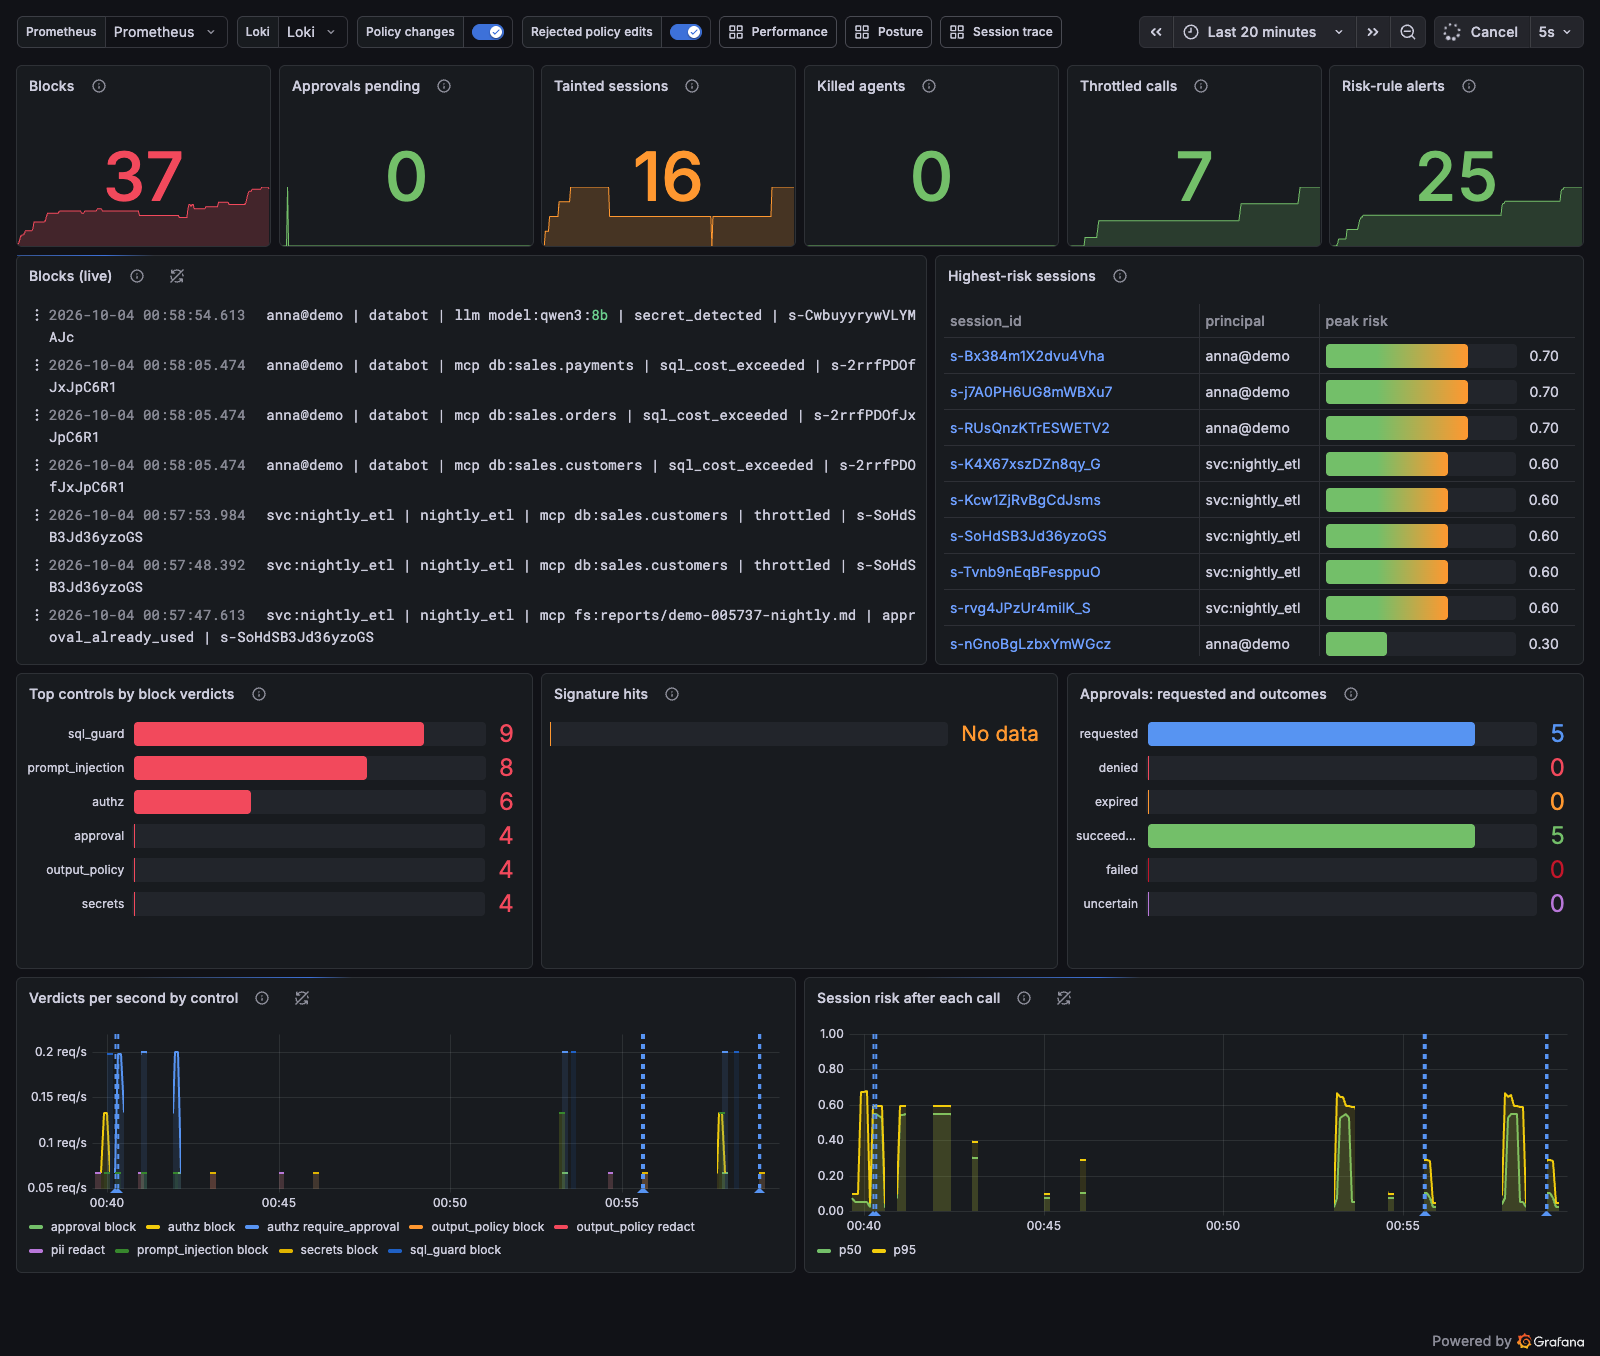
Task: Cancel the running dashboard refresh
Action: click(x=1481, y=32)
